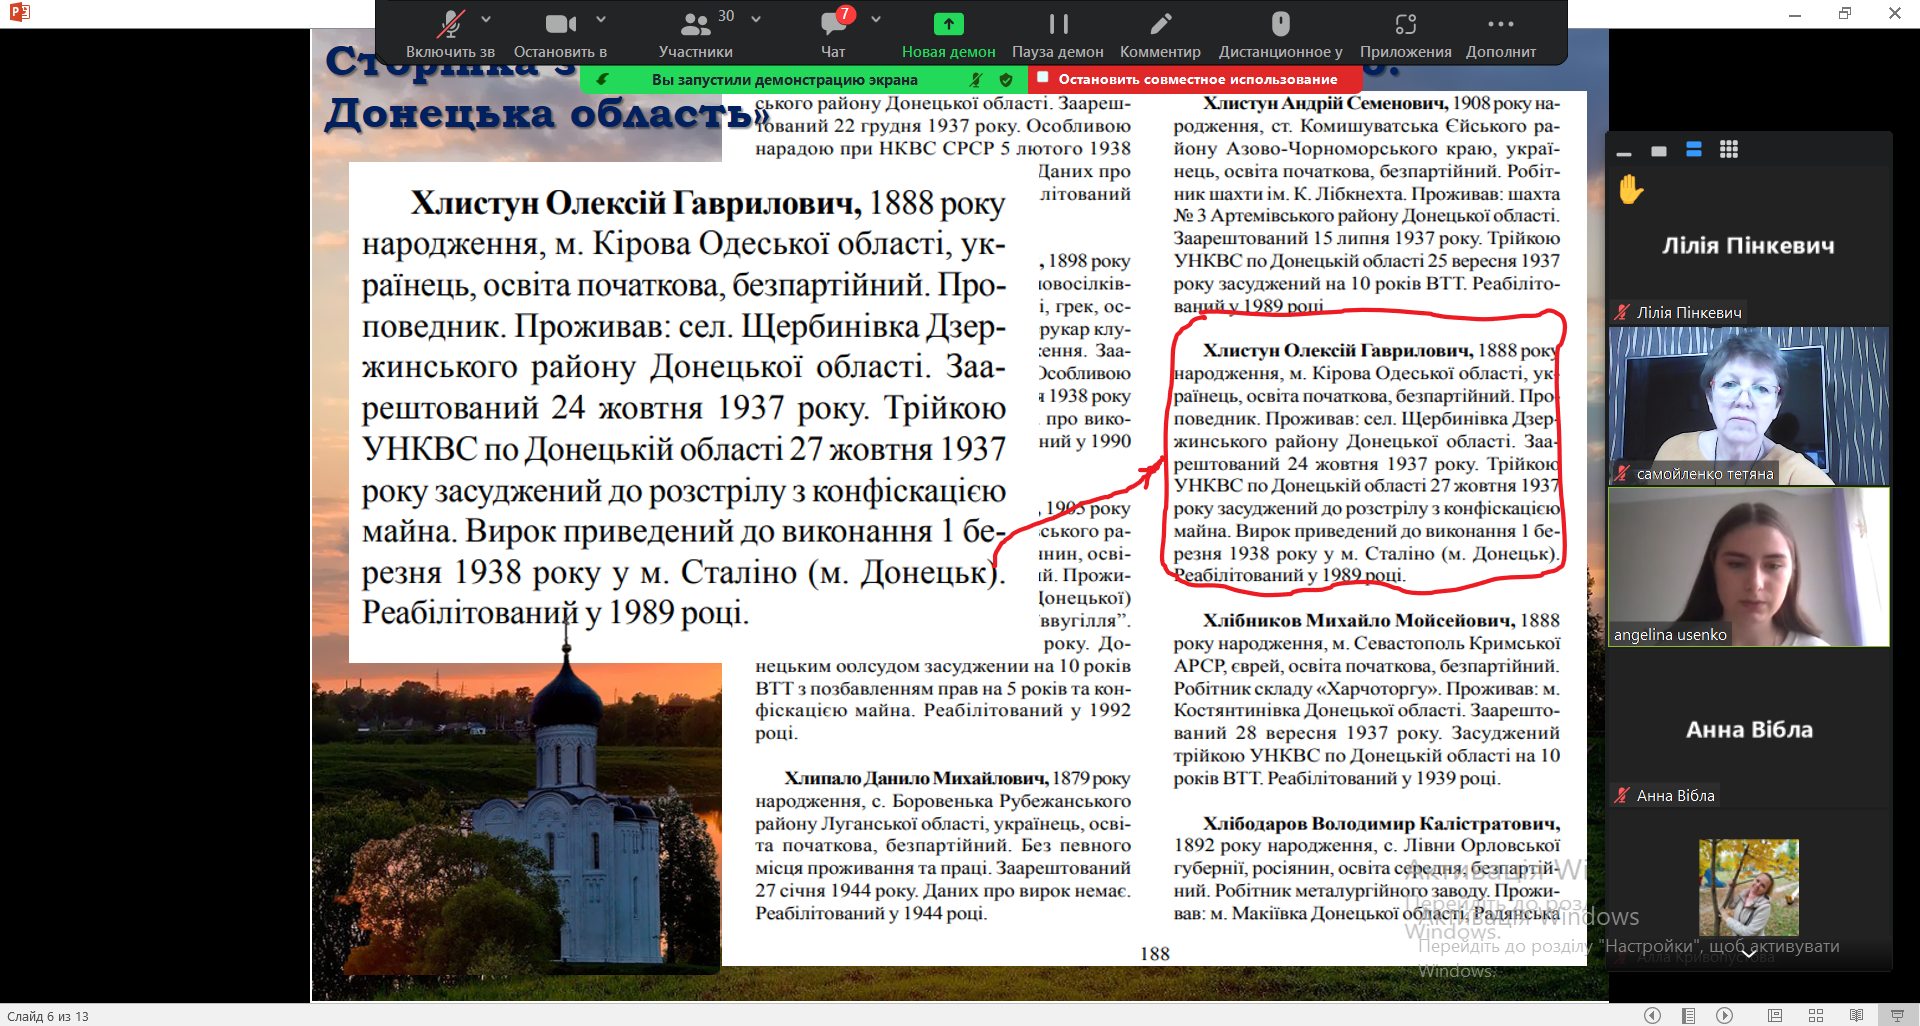Click Лілія Пінкевич muted name label
Image resolution: width=1920 pixels, height=1026 pixels.
(x=1678, y=312)
